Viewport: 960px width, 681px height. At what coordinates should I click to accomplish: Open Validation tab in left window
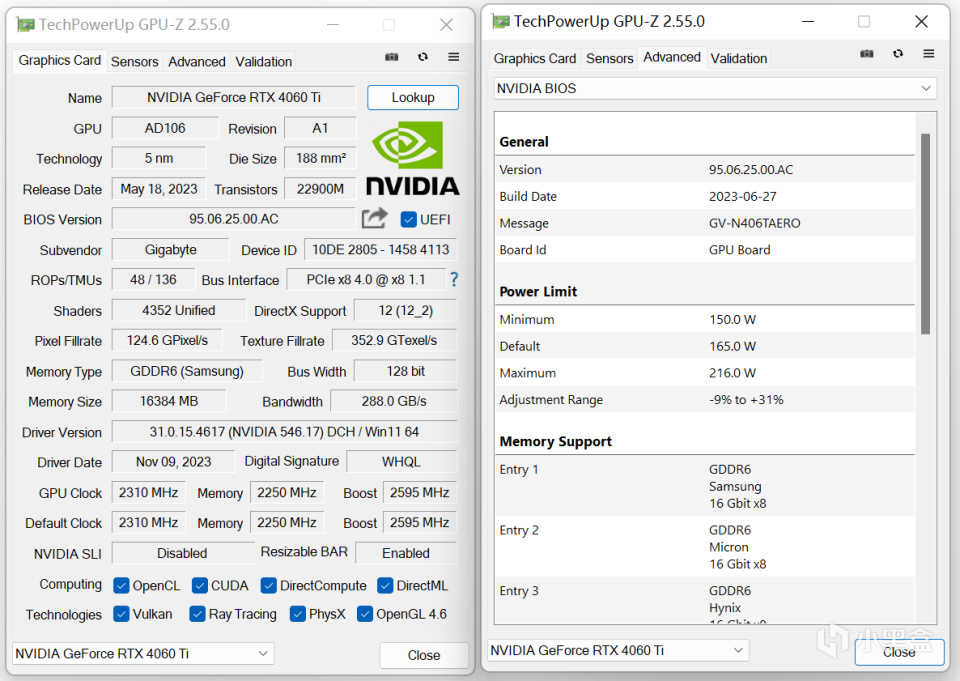click(264, 62)
